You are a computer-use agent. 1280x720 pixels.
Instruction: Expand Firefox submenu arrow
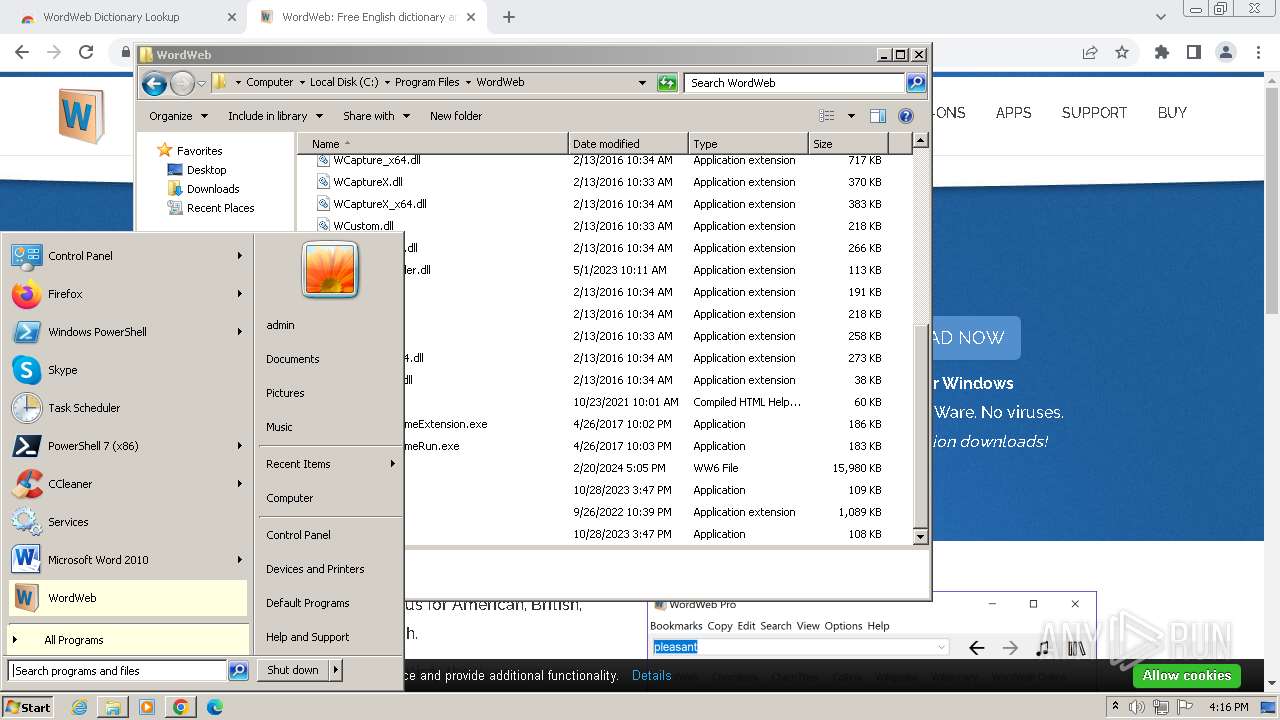coord(240,294)
